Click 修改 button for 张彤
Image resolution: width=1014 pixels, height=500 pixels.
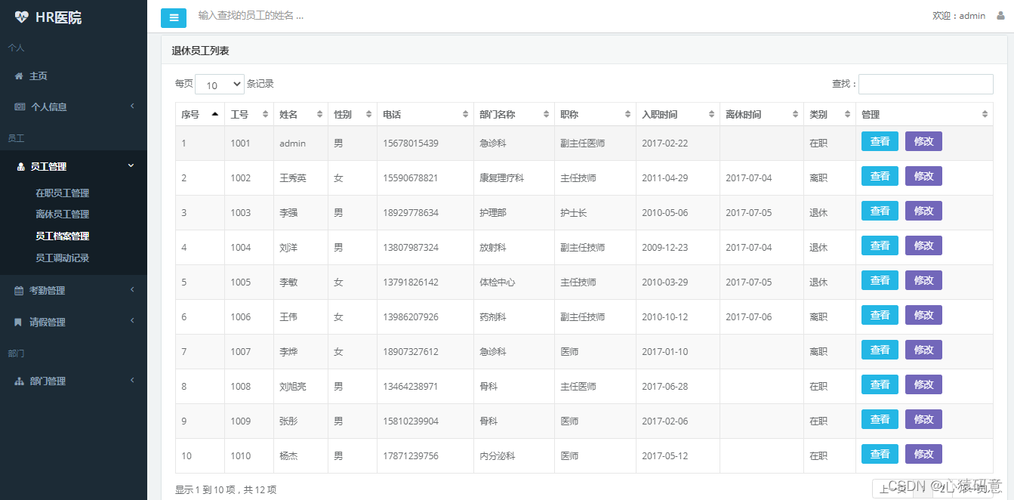coord(923,419)
